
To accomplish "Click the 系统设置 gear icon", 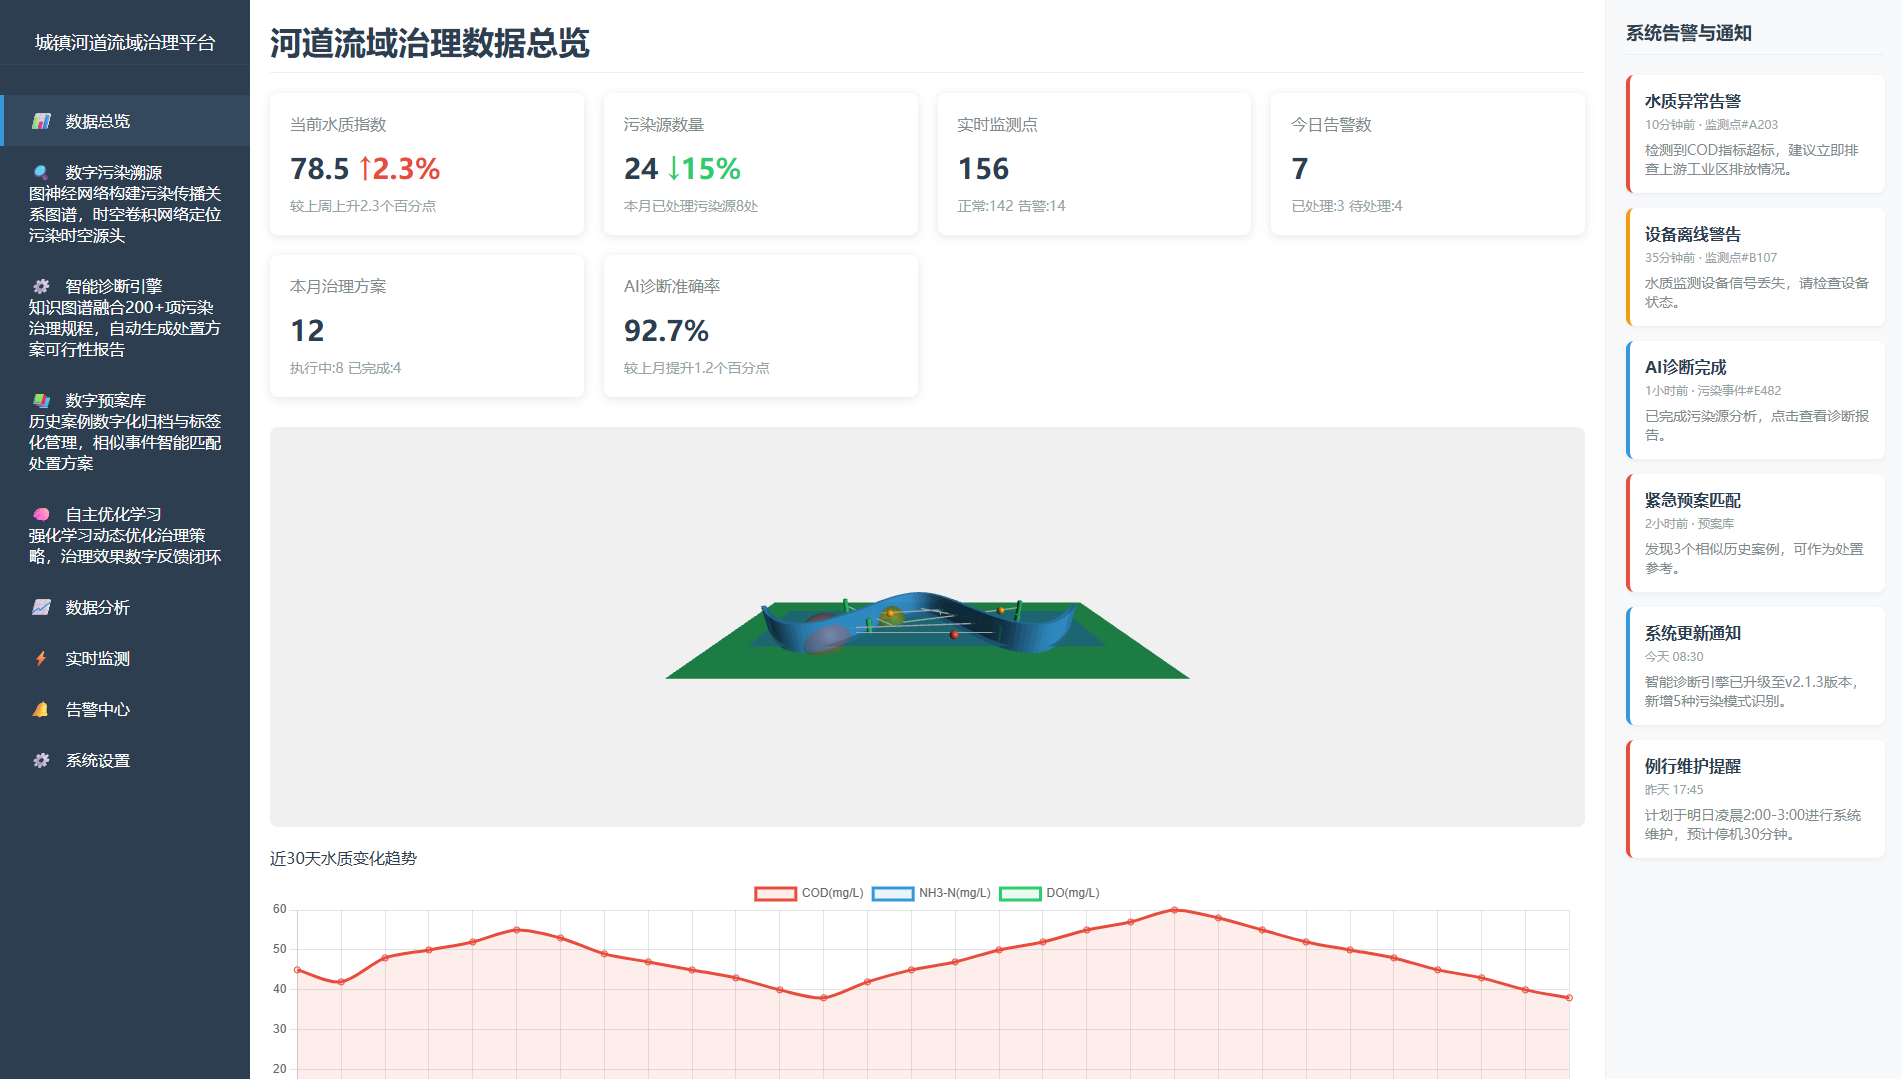I will pyautogui.click(x=41, y=761).
